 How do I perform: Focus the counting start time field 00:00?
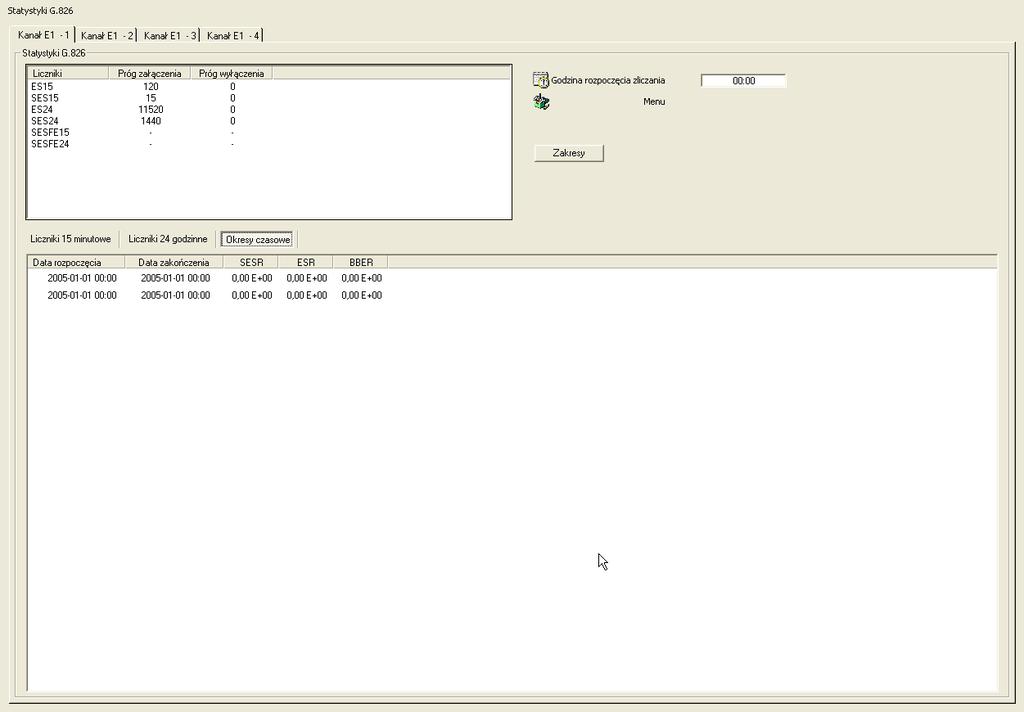click(743, 81)
